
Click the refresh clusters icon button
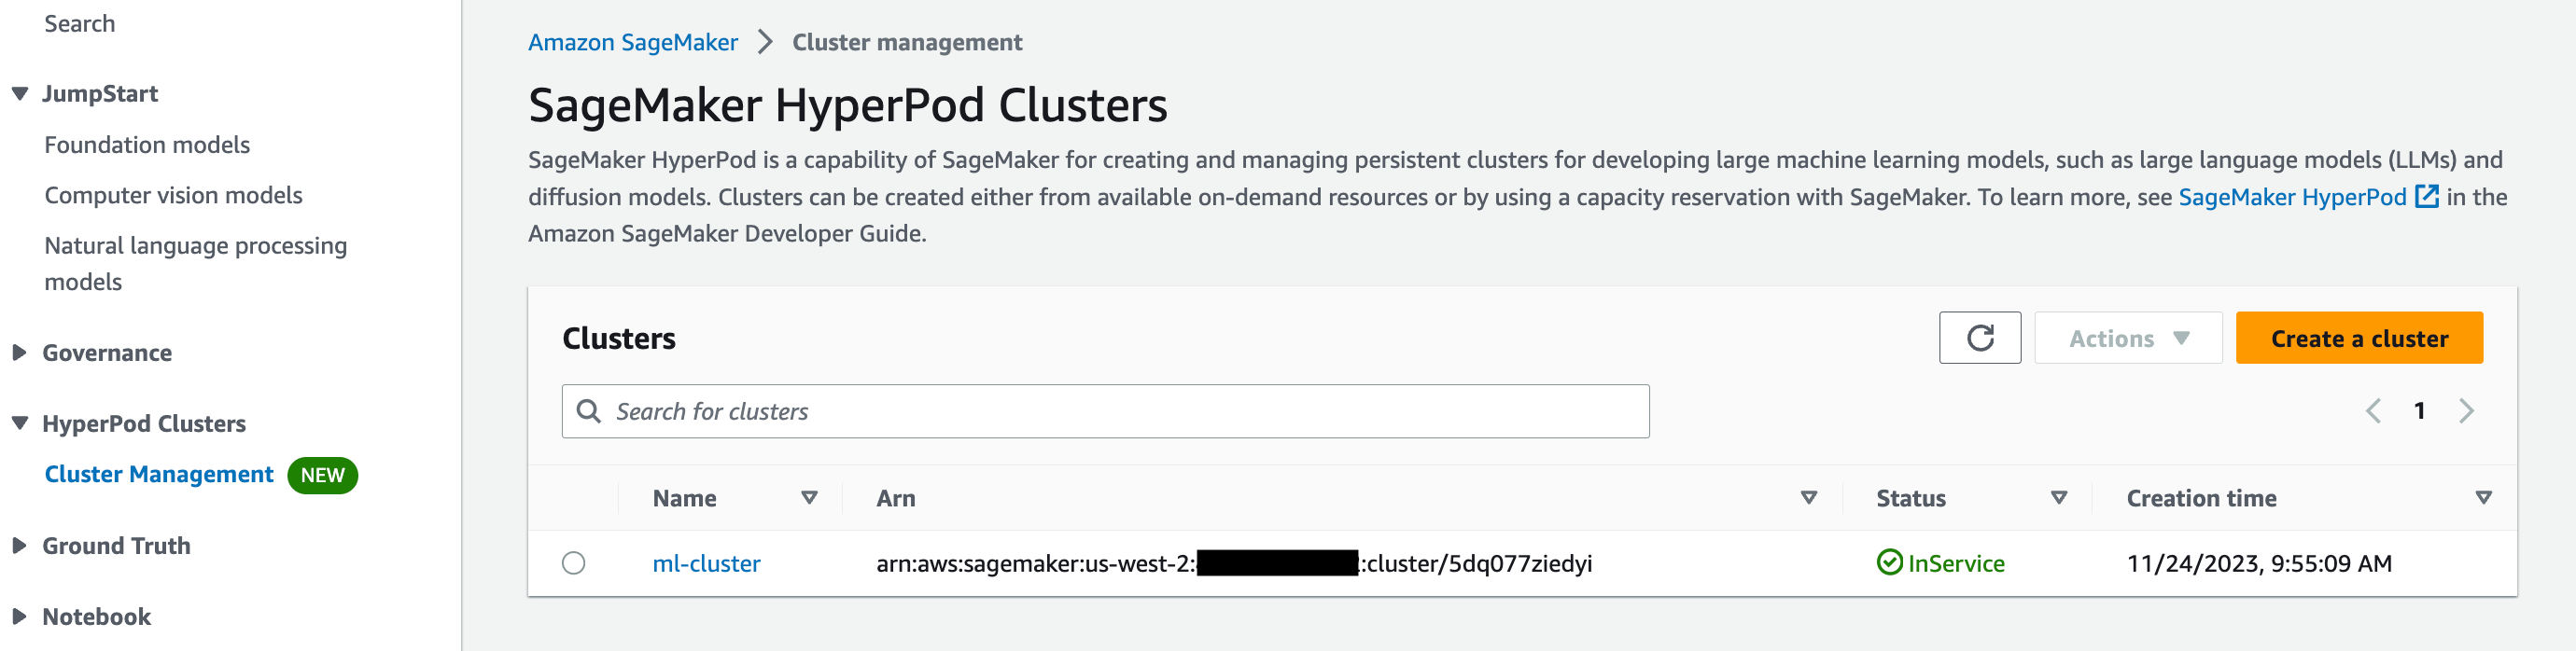1979,338
